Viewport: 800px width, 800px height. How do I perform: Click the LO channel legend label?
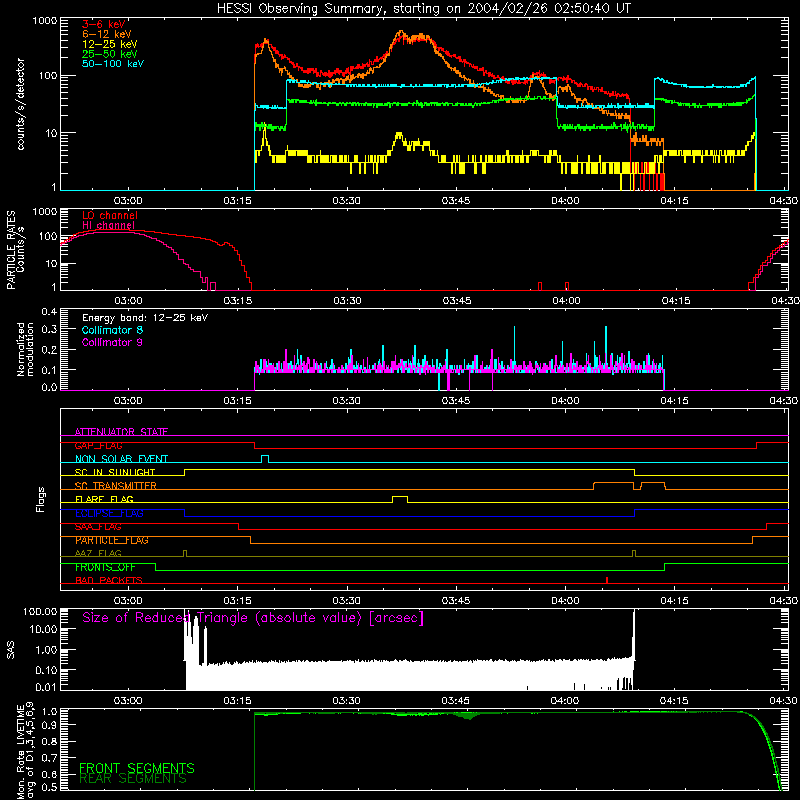click(x=110, y=215)
